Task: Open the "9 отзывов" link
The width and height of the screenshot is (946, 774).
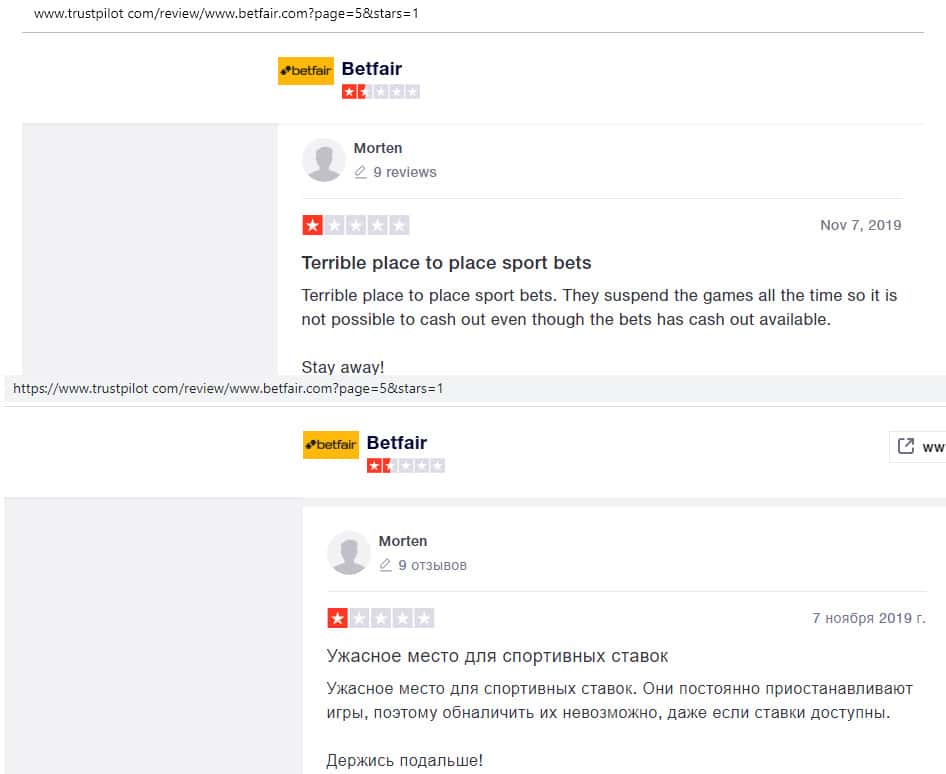Action: tap(433, 565)
